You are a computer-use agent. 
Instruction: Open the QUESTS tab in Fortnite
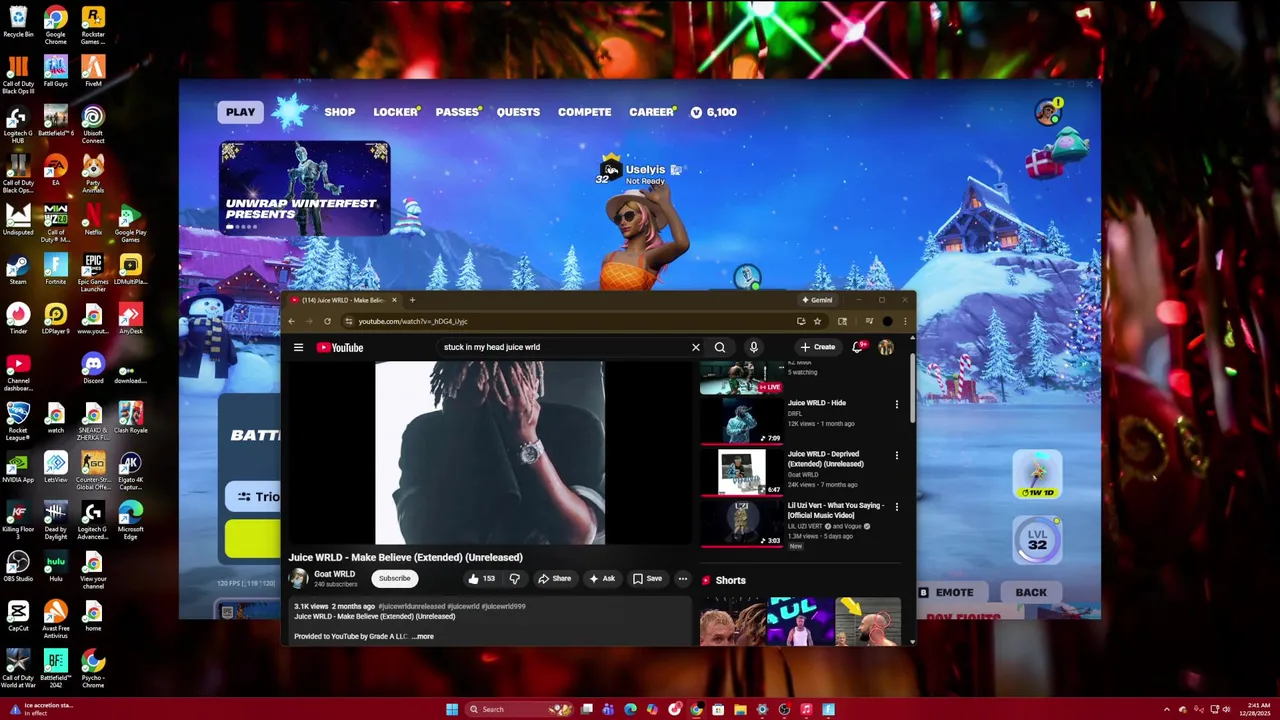[518, 112]
